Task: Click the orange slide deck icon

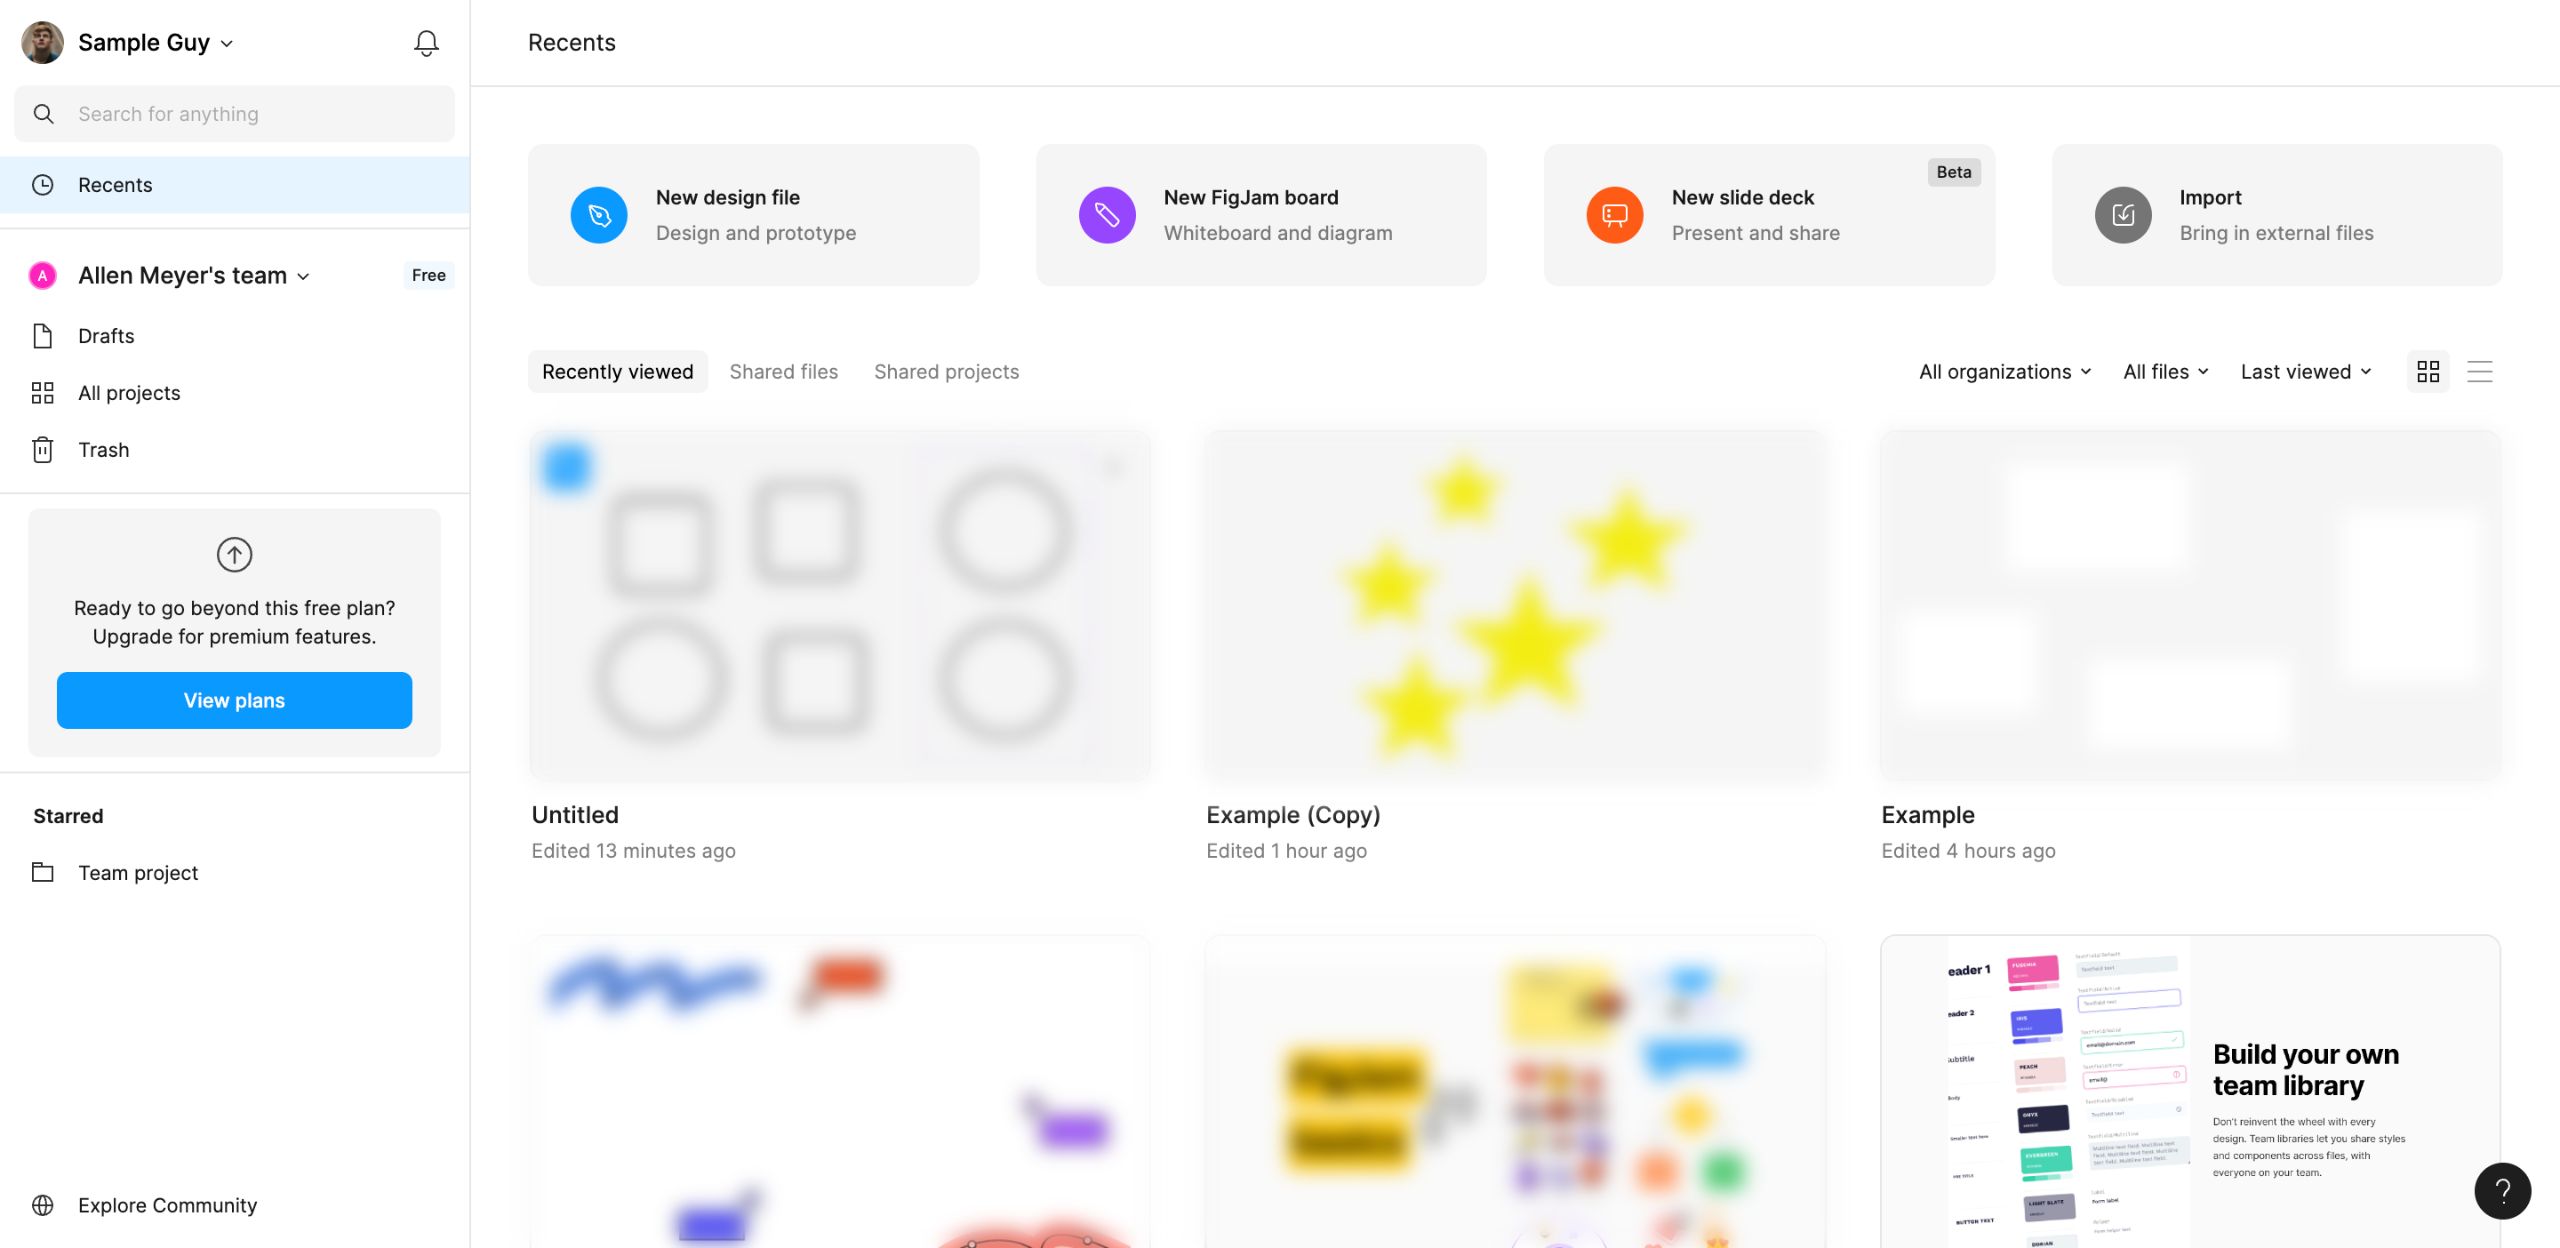Action: point(1614,215)
